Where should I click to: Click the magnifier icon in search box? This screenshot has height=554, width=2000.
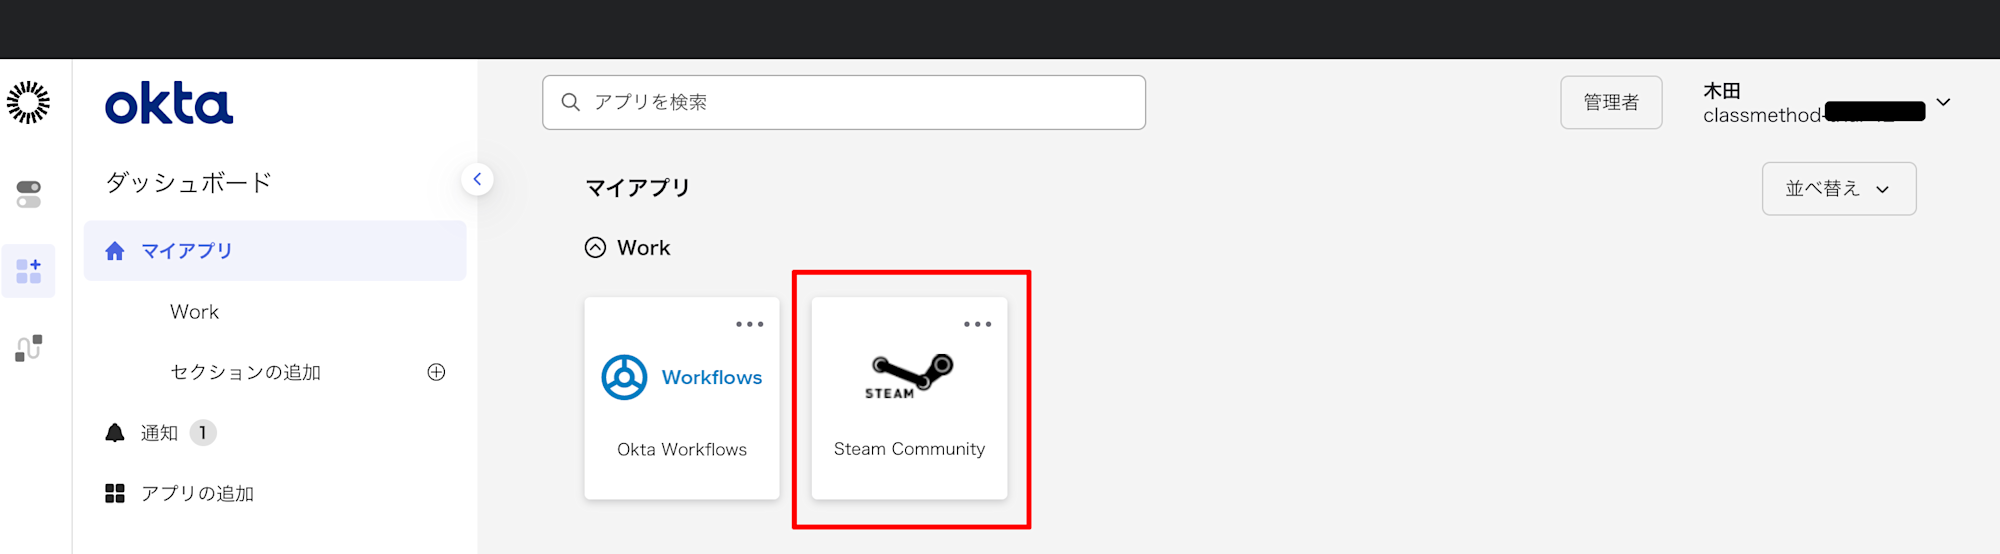click(x=570, y=102)
